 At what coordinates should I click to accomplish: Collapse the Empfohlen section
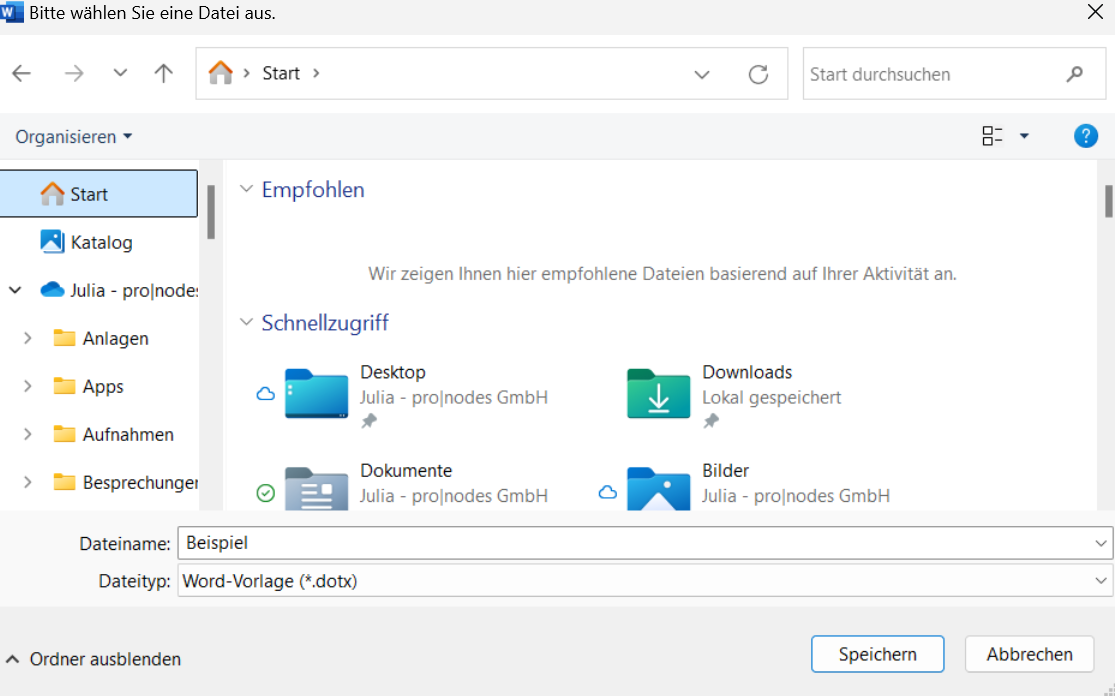(x=246, y=190)
